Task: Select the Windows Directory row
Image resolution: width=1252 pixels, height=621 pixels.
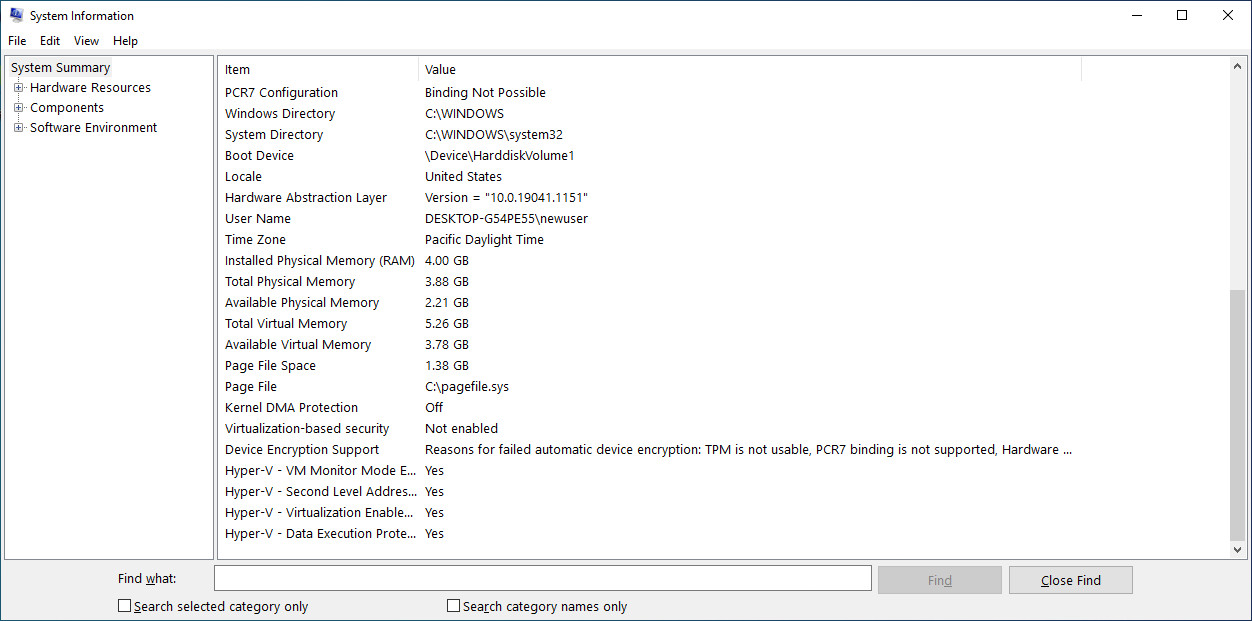Action: 650,114
